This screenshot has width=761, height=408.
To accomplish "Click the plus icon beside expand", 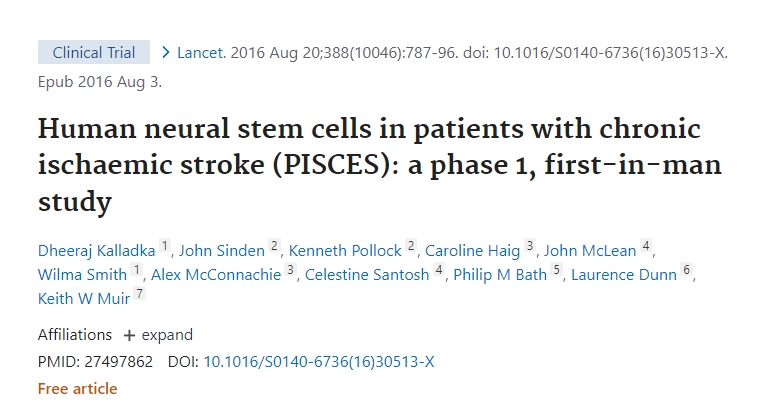I will click(129, 335).
